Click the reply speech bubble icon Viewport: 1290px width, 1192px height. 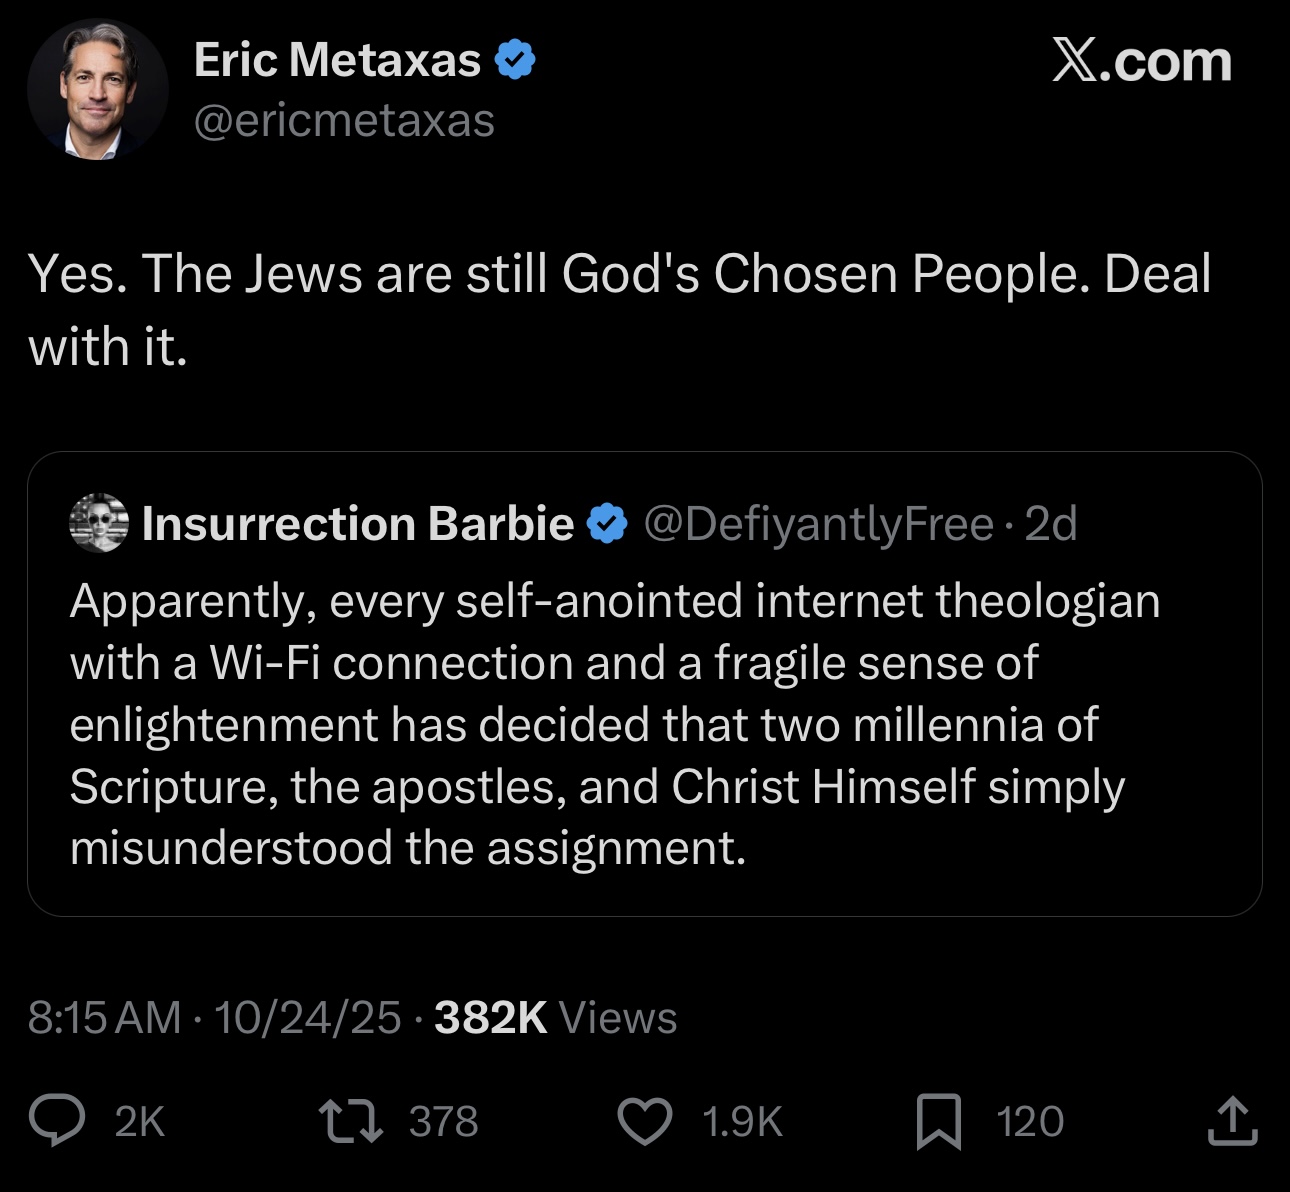[56, 1121]
